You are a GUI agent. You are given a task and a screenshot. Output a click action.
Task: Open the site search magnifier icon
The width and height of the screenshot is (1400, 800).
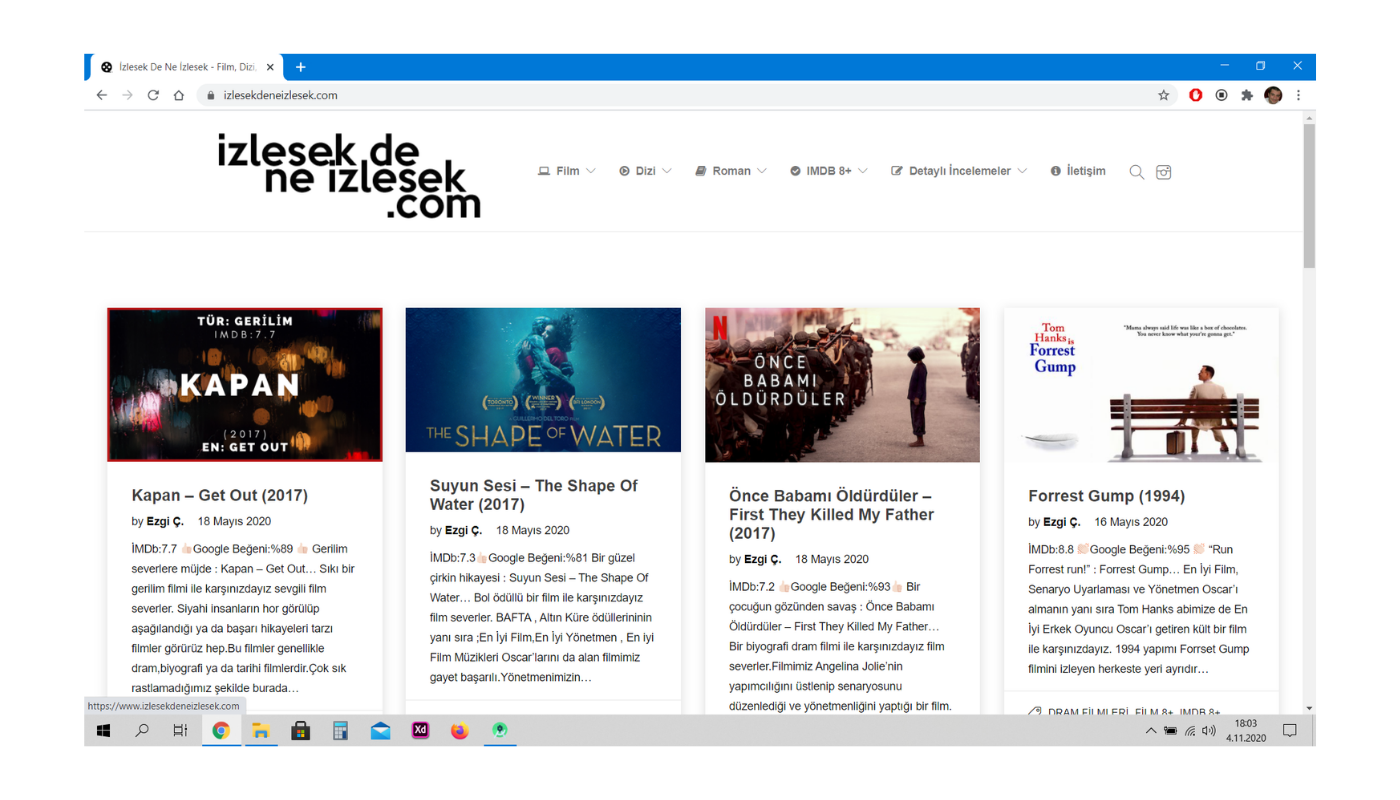1136,172
